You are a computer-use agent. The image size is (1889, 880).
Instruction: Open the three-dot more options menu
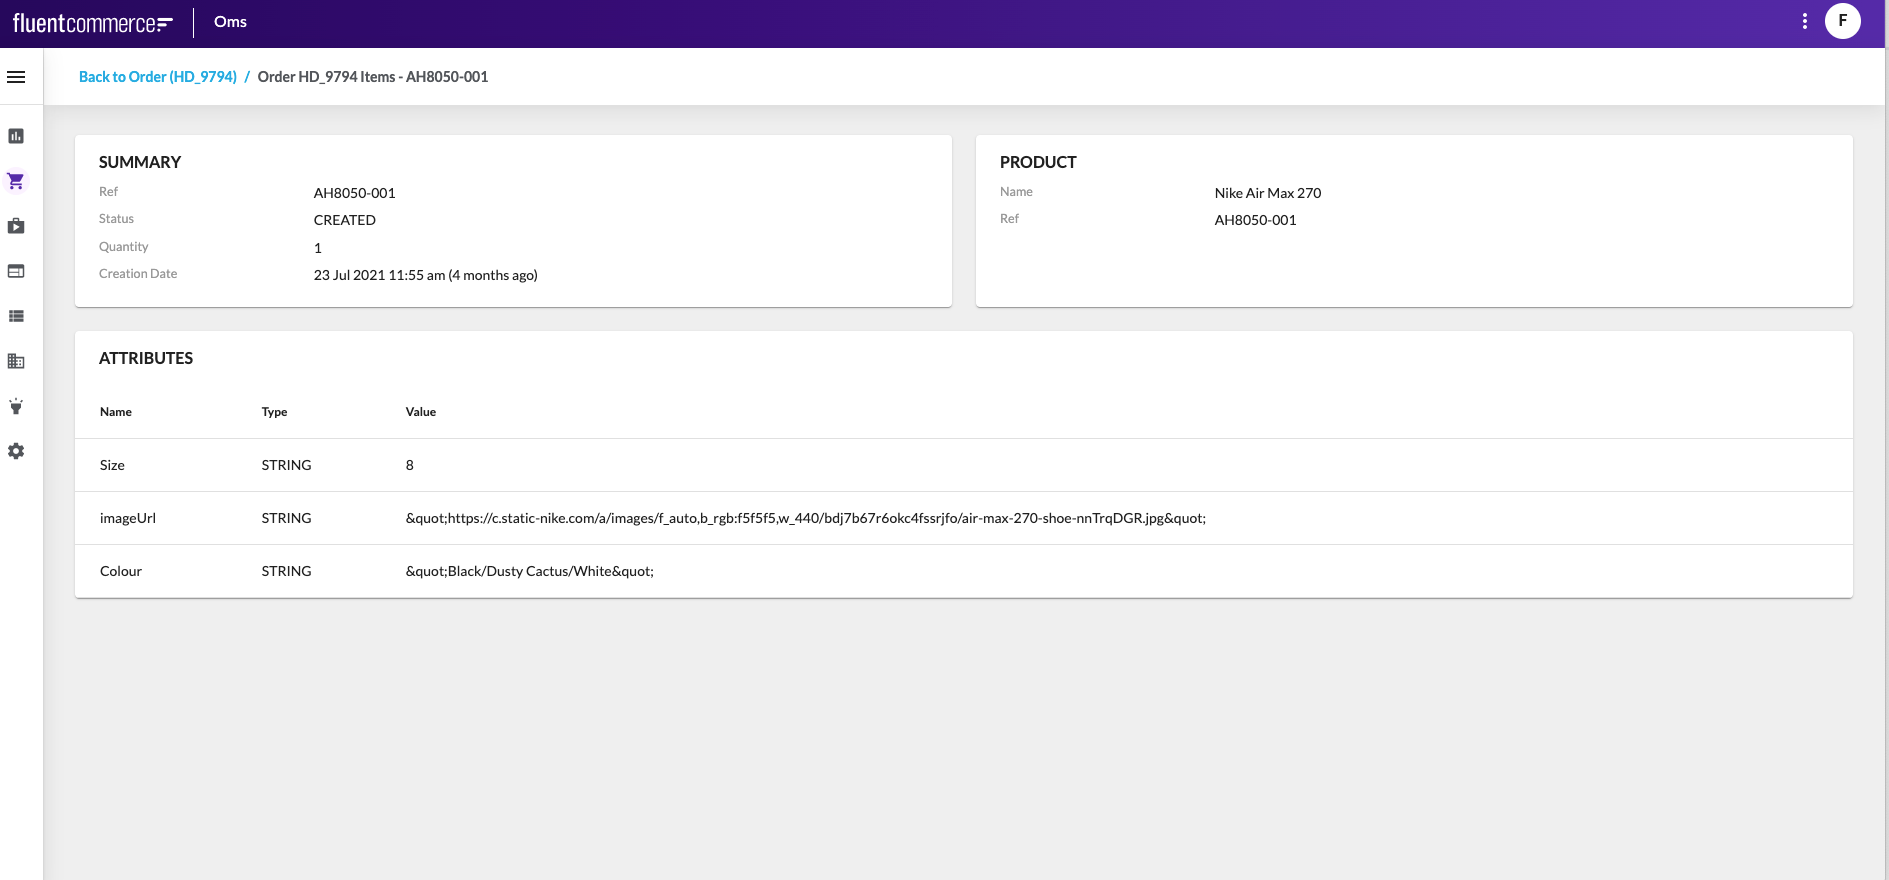(1804, 21)
